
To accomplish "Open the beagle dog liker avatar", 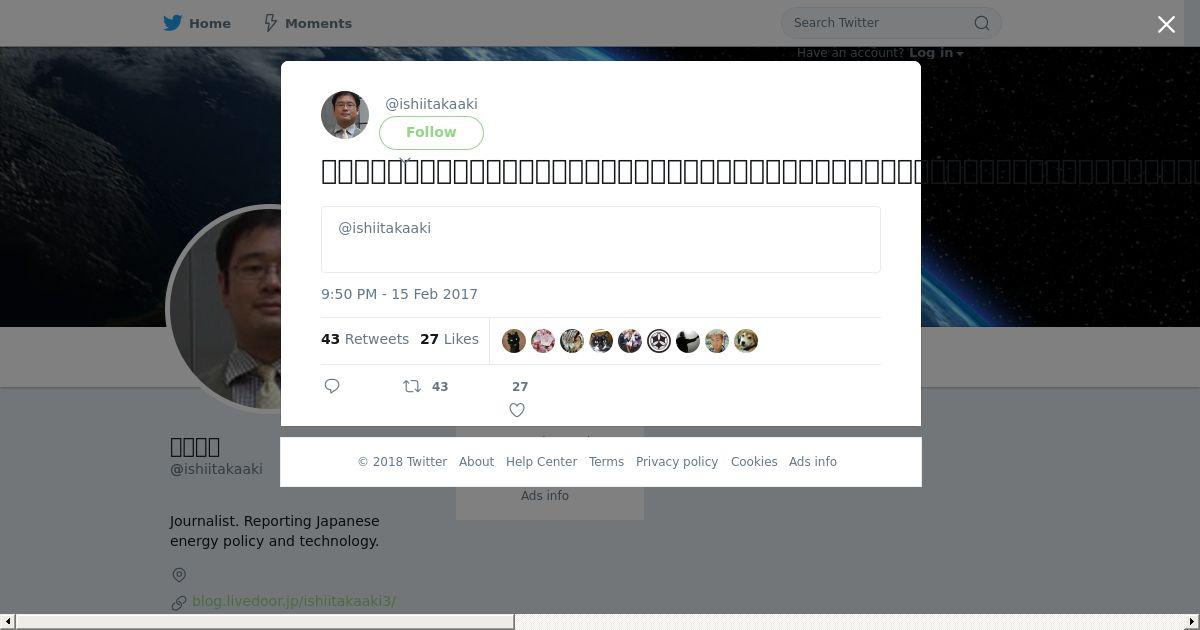I will [x=746, y=341].
